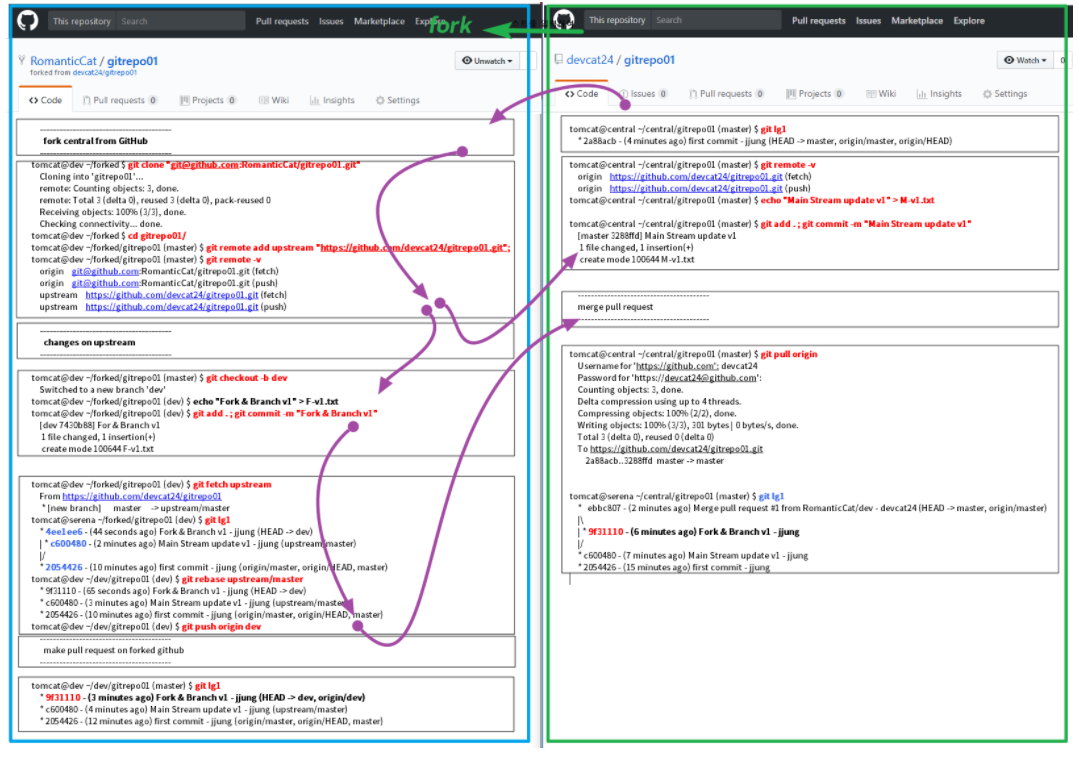Image resolution: width=1078 pixels, height=757 pixels.
Task: Select Wiki tab in RomanticCat repository
Action: click(x=274, y=100)
